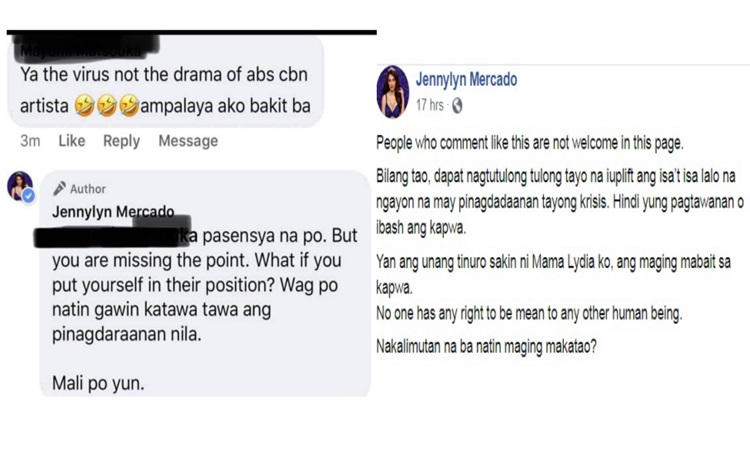750x450 pixels.
Task: Click the blue verified badge on avatar
Action: click(x=28, y=196)
